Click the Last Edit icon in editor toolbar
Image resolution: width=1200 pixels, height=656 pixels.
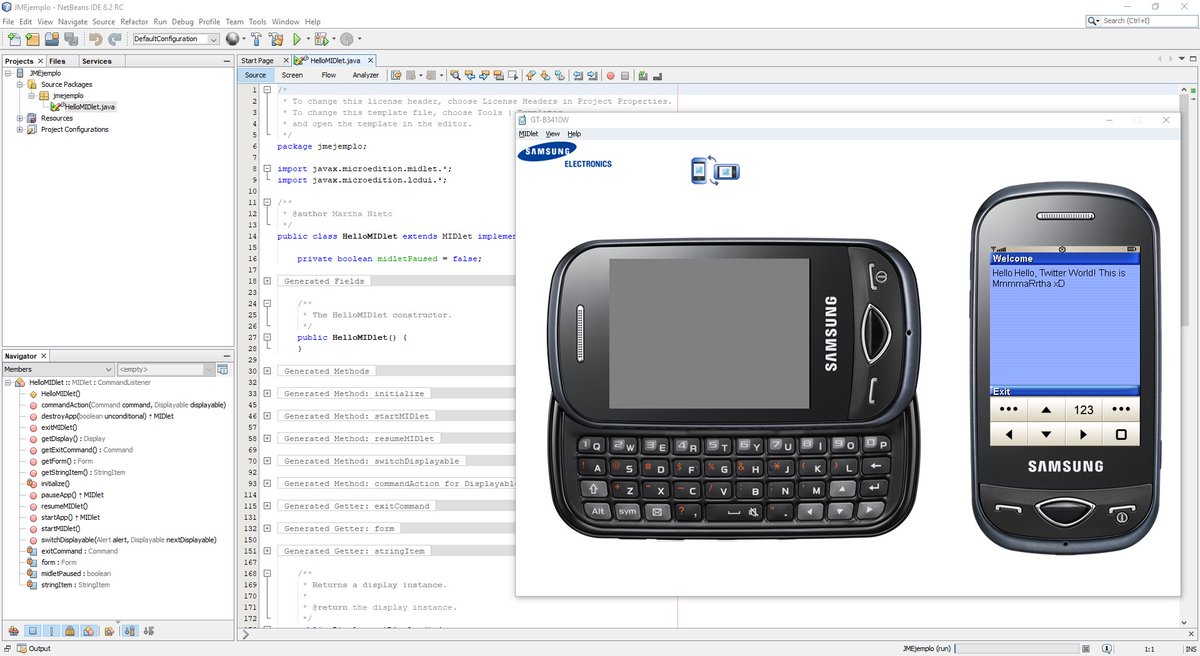[x=397, y=75]
